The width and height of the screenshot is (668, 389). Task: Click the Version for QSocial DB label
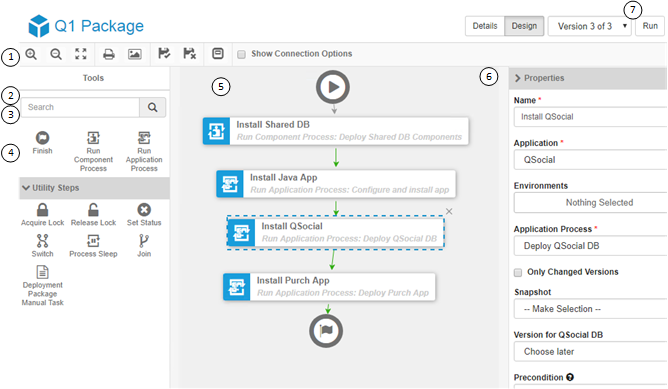pos(559,335)
